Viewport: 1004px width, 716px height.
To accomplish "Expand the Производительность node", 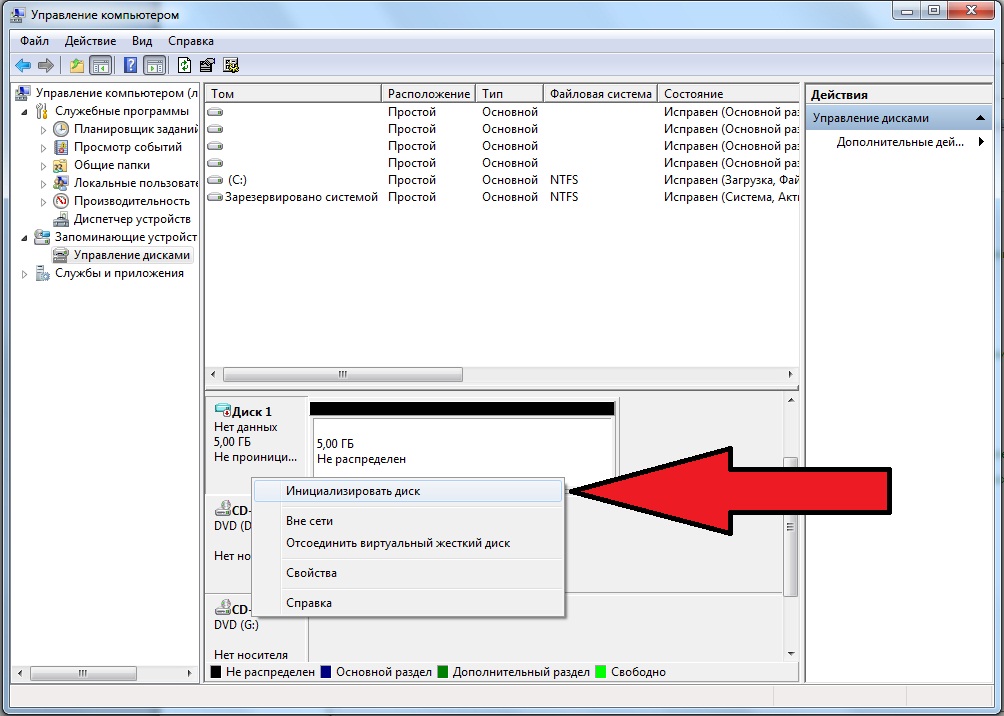I will click(43, 202).
